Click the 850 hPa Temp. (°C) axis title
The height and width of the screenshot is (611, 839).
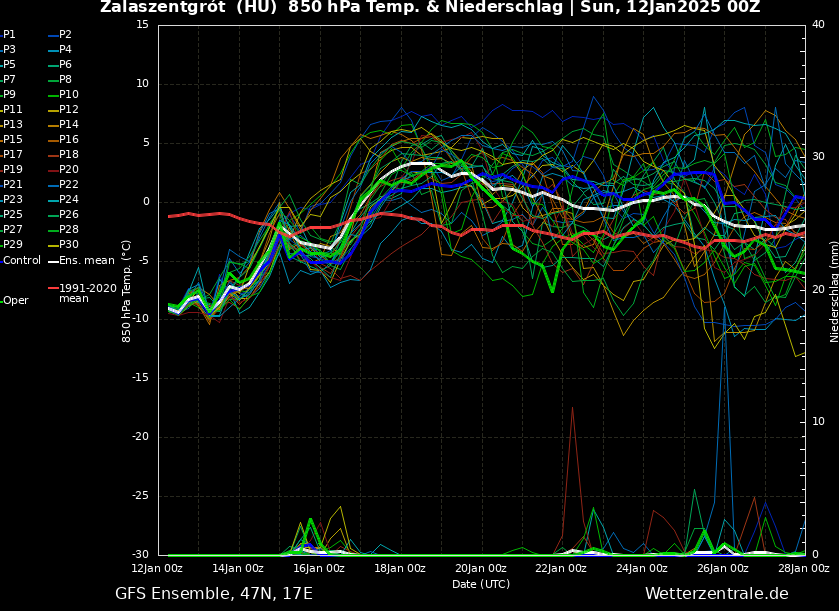click(127, 290)
